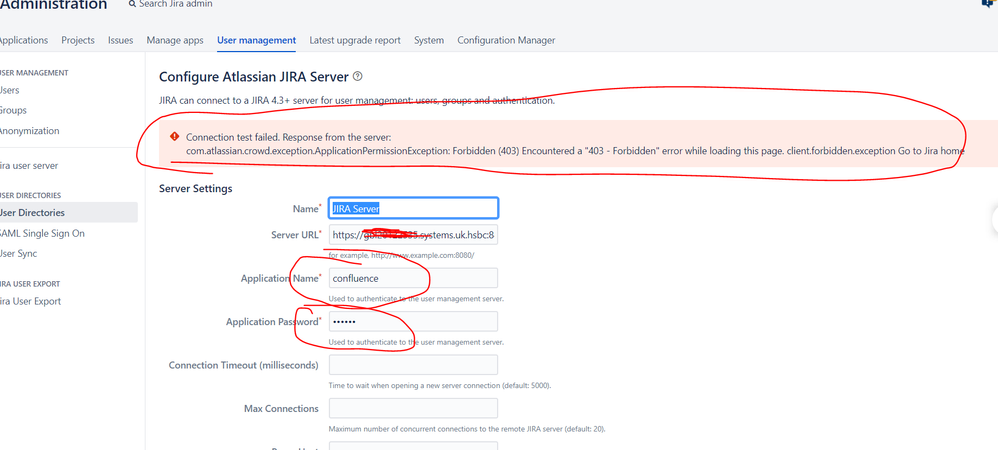Click the Max Connections input field
The image size is (998, 450).
(413, 408)
